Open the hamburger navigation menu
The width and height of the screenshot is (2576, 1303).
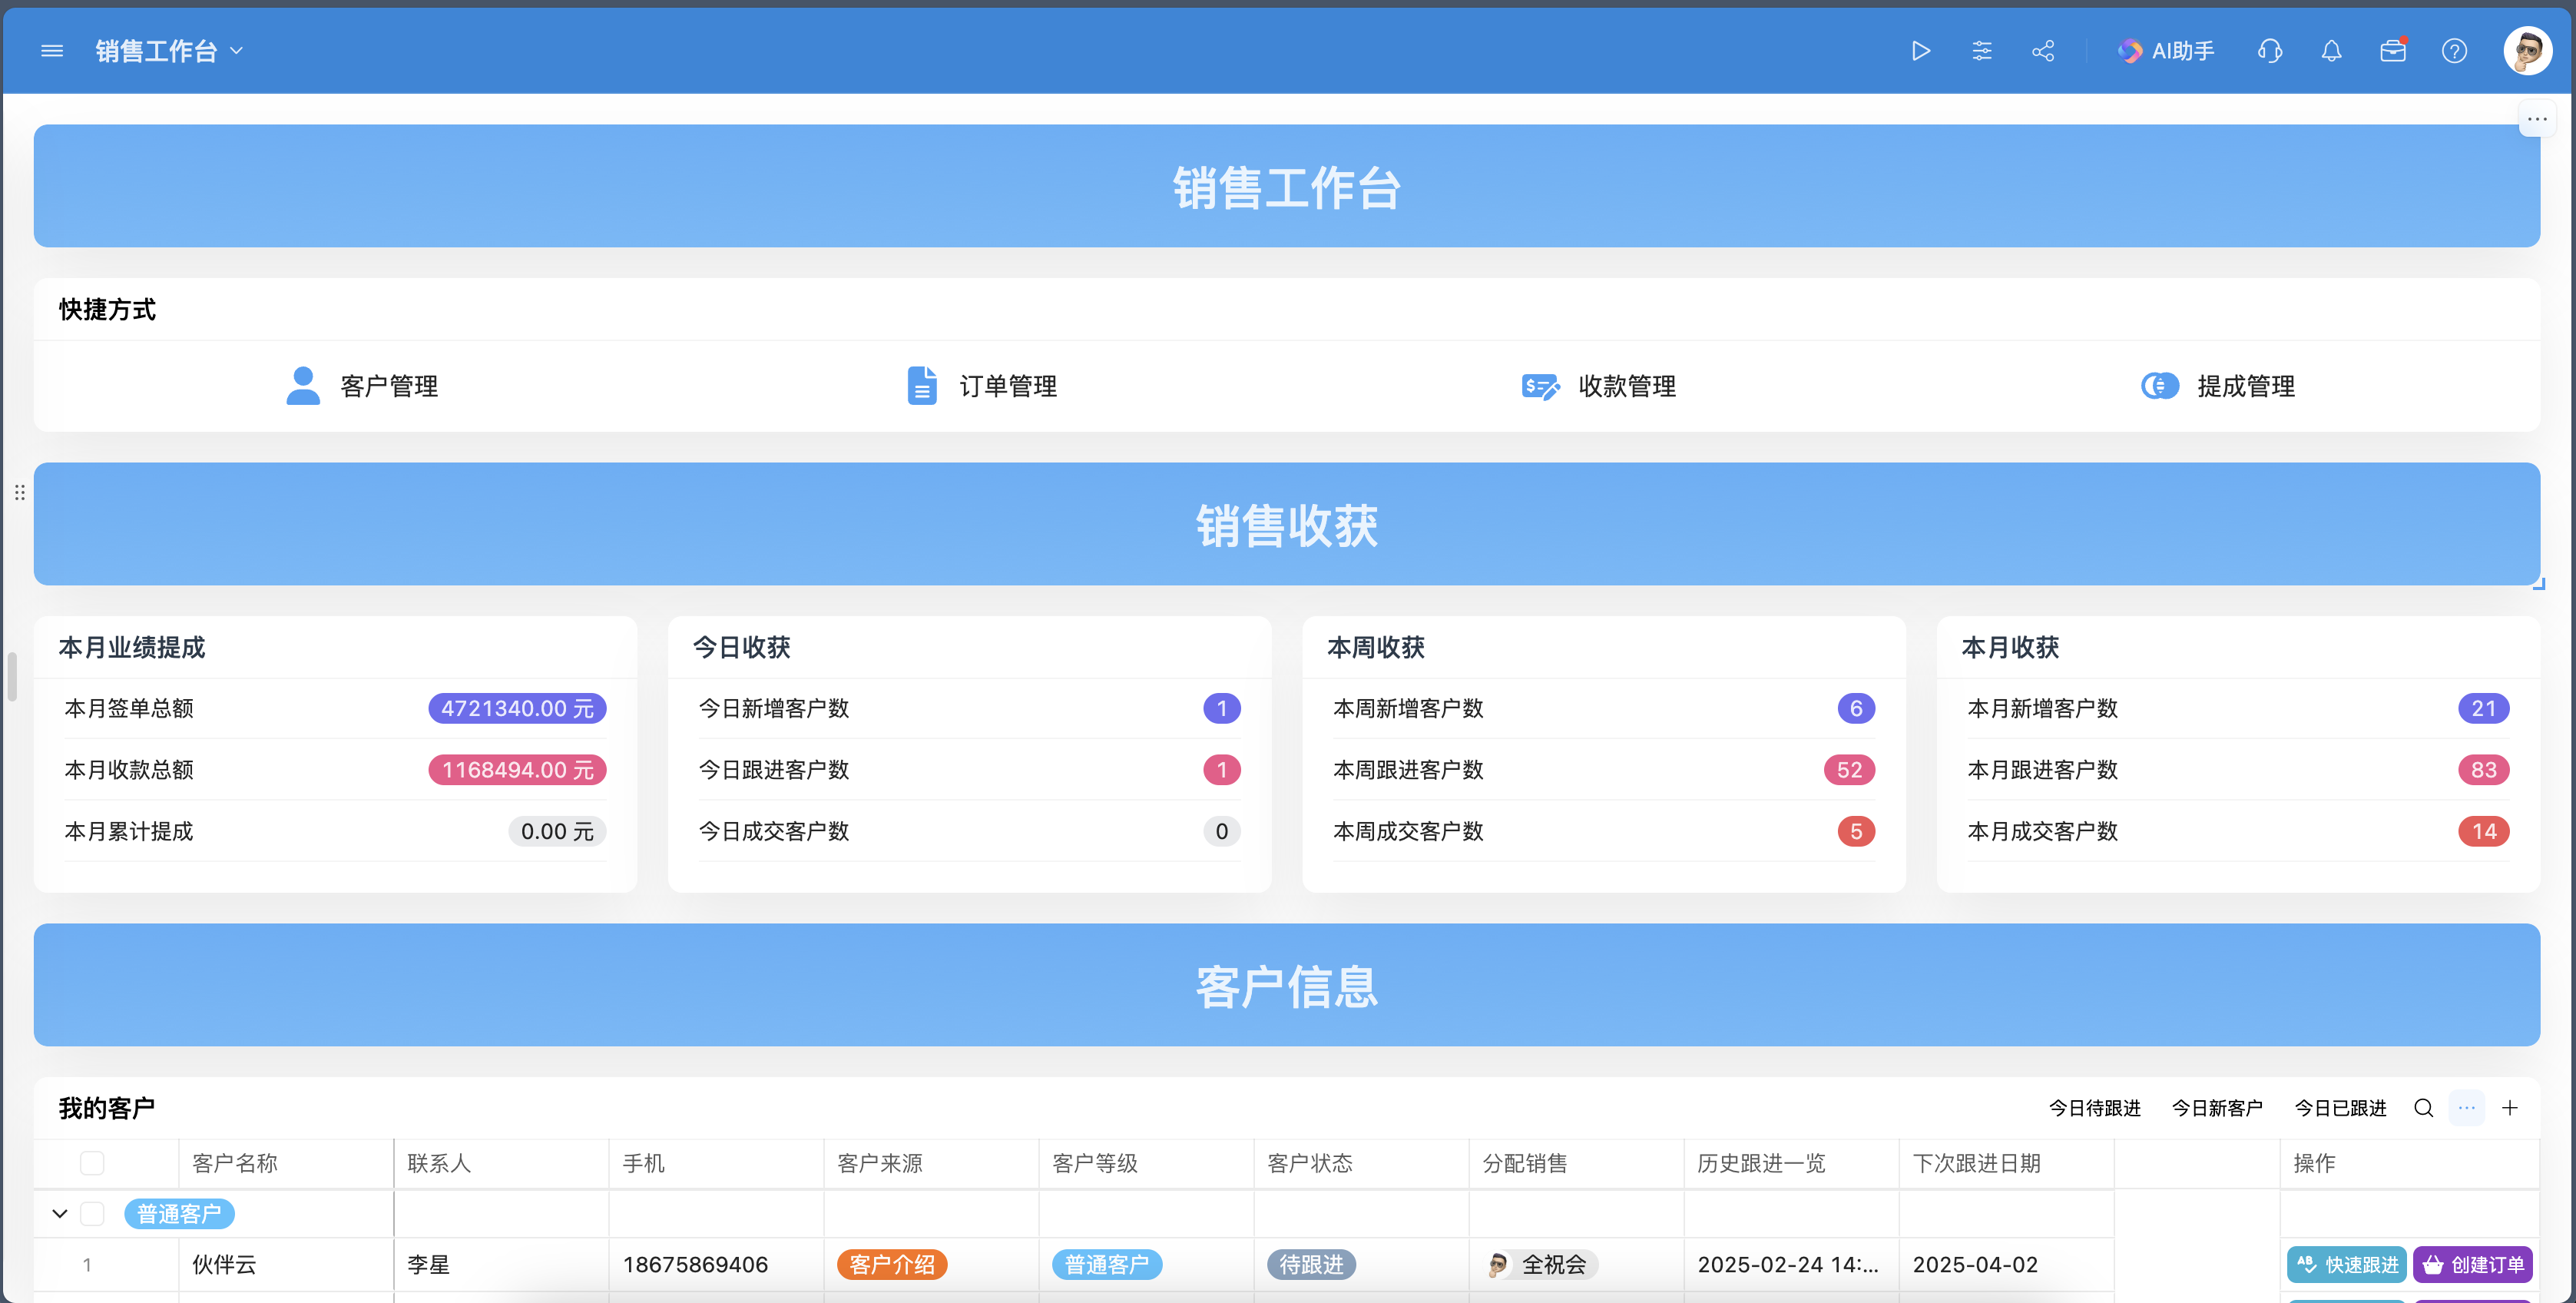[52, 50]
